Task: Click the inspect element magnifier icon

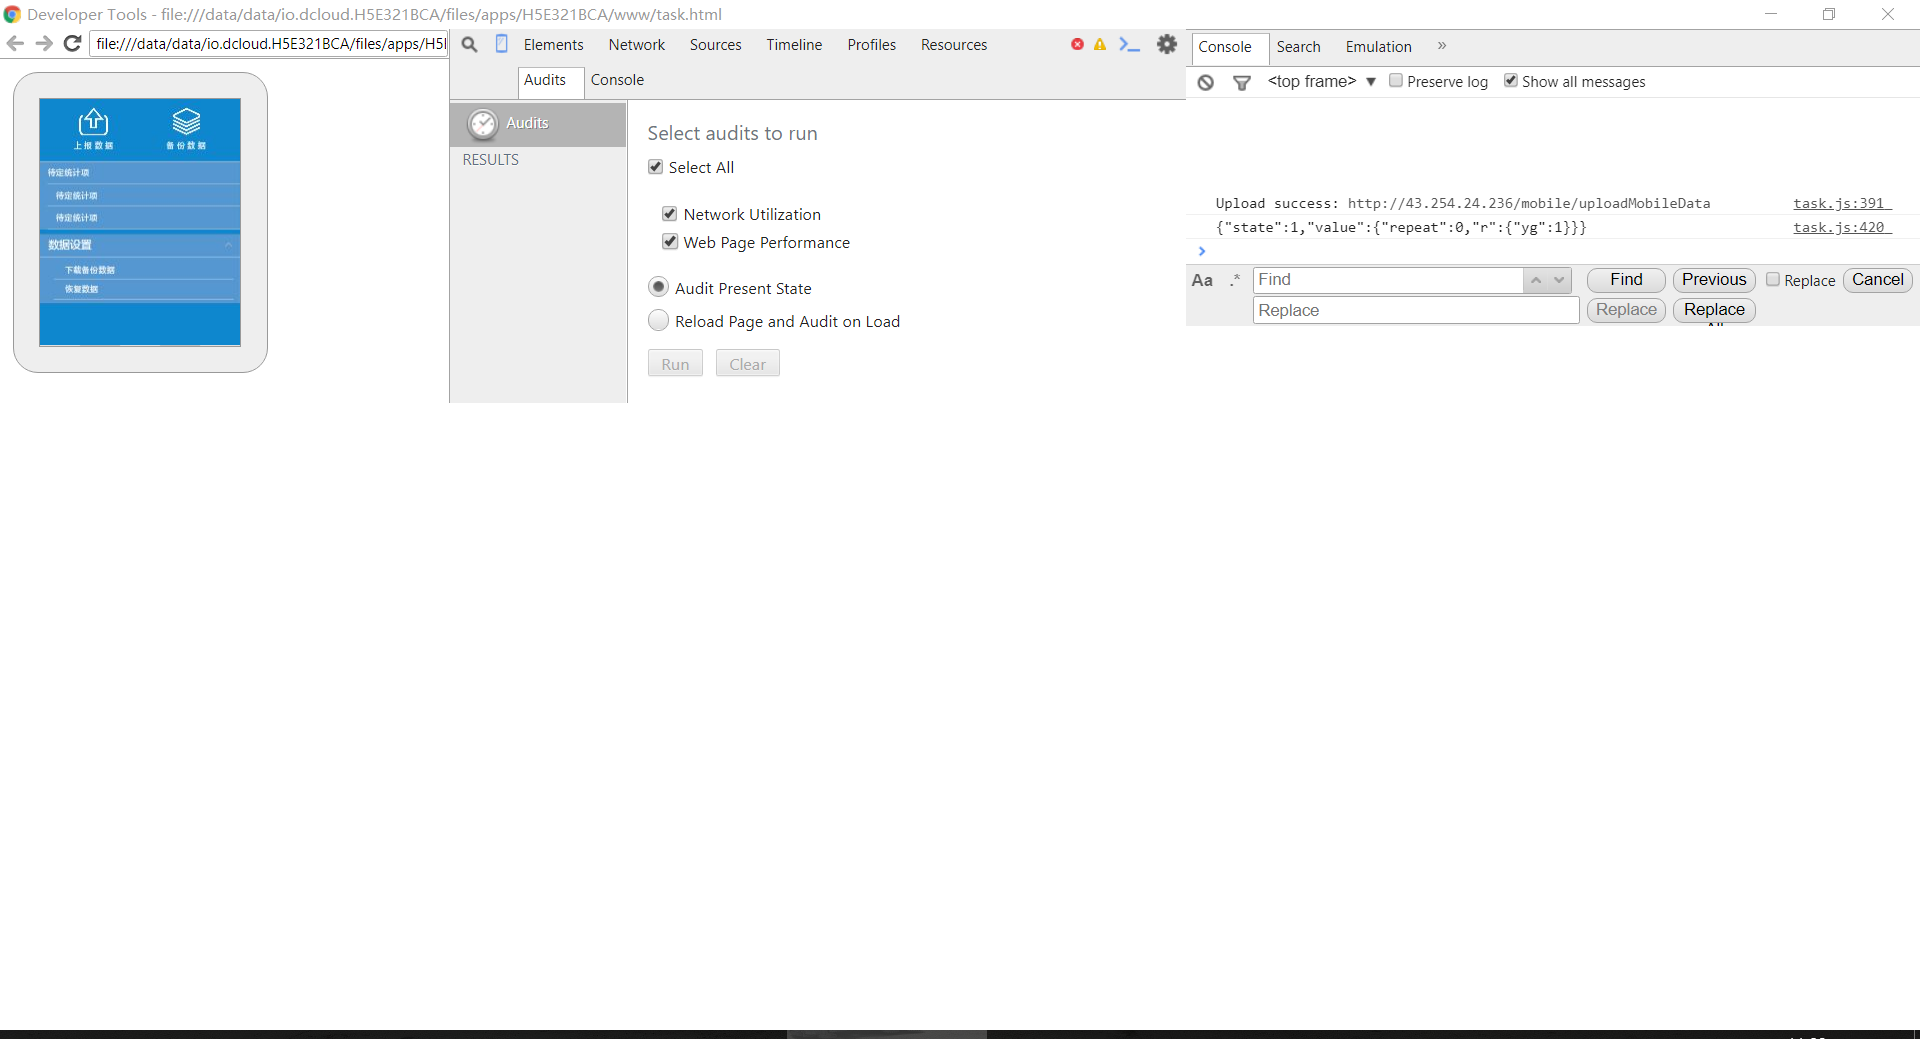Action: 469,44
